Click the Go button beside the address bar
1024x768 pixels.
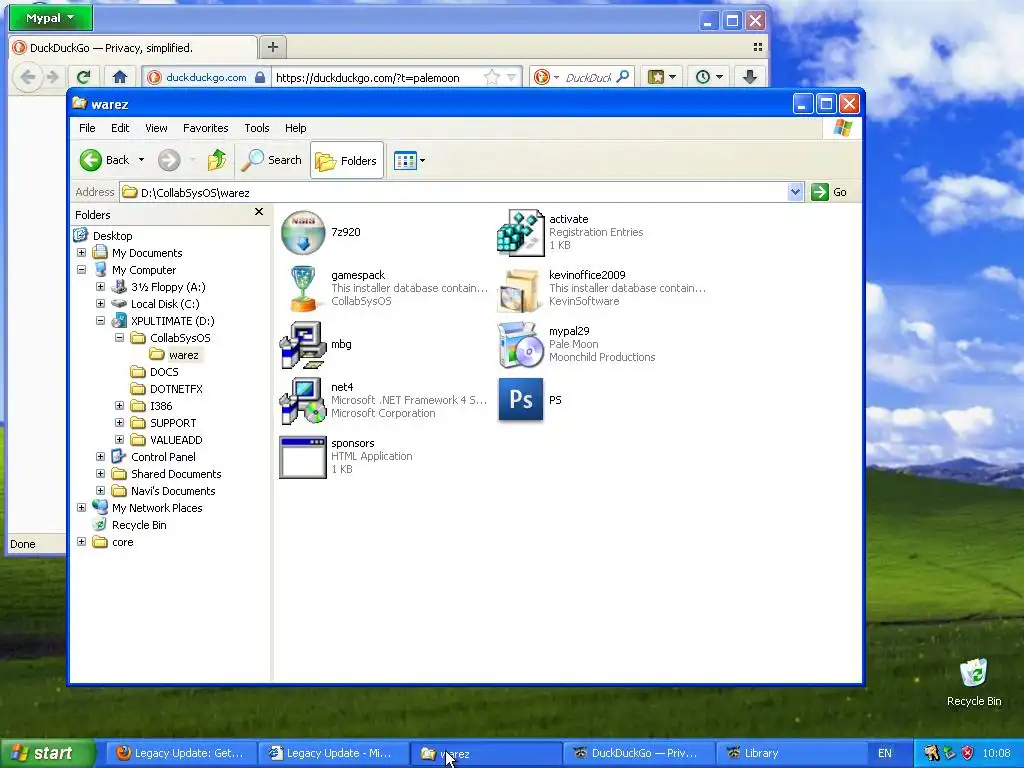[x=829, y=192]
